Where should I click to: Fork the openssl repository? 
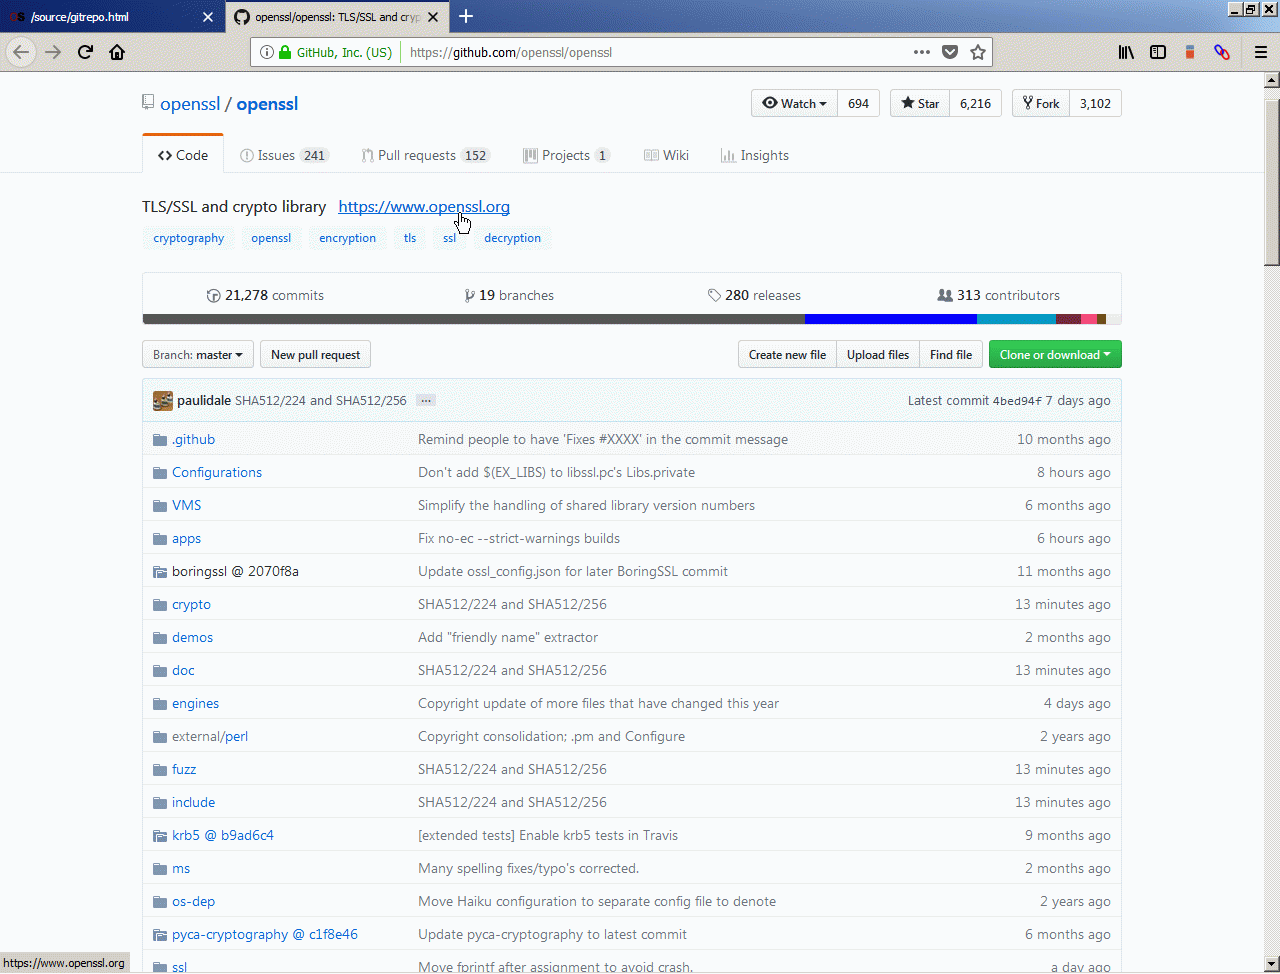(1041, 104)
